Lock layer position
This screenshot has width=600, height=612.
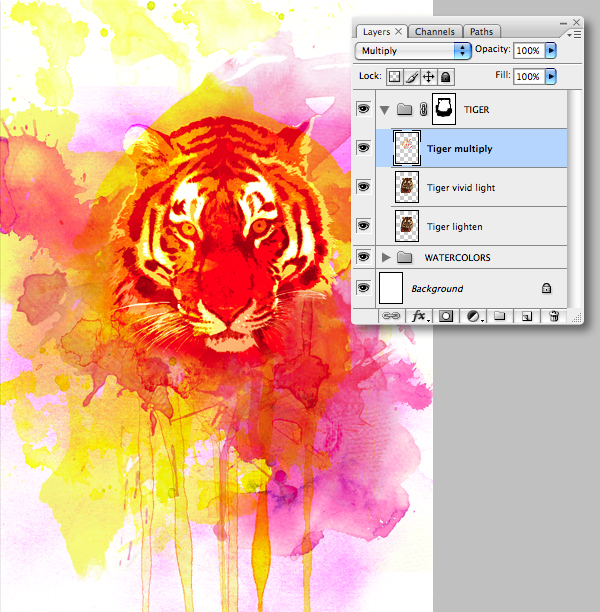429,76
